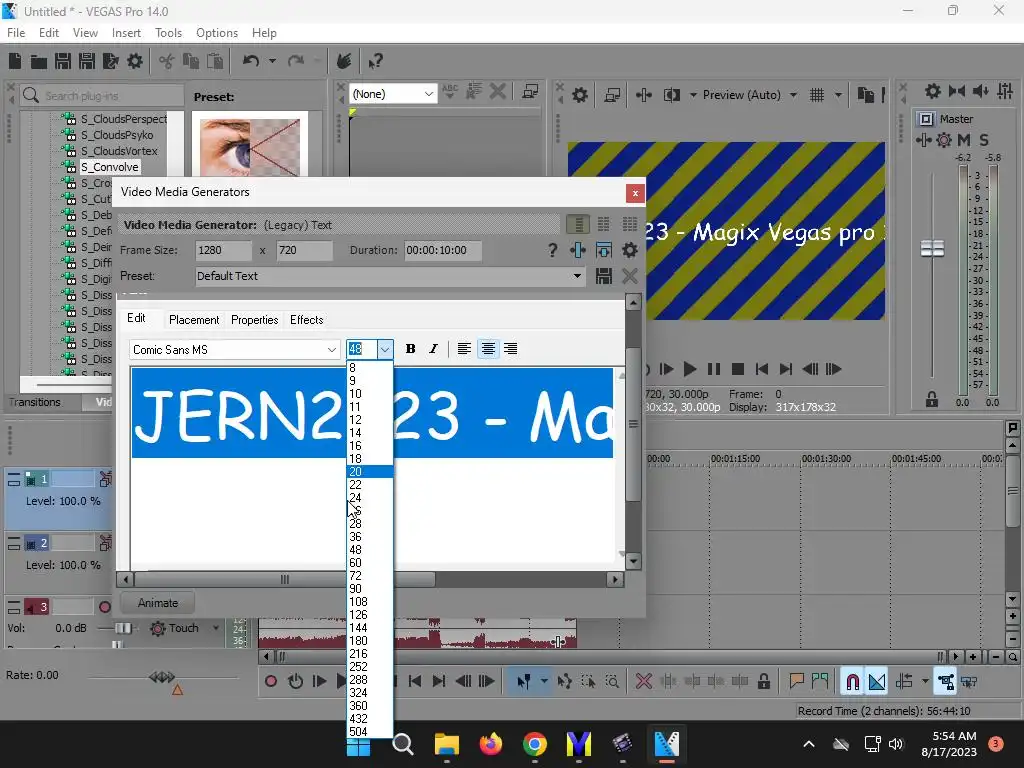The image size is (1024, 768).
Task: Toggle Master fader lock icon
Action: click(932, 399)
